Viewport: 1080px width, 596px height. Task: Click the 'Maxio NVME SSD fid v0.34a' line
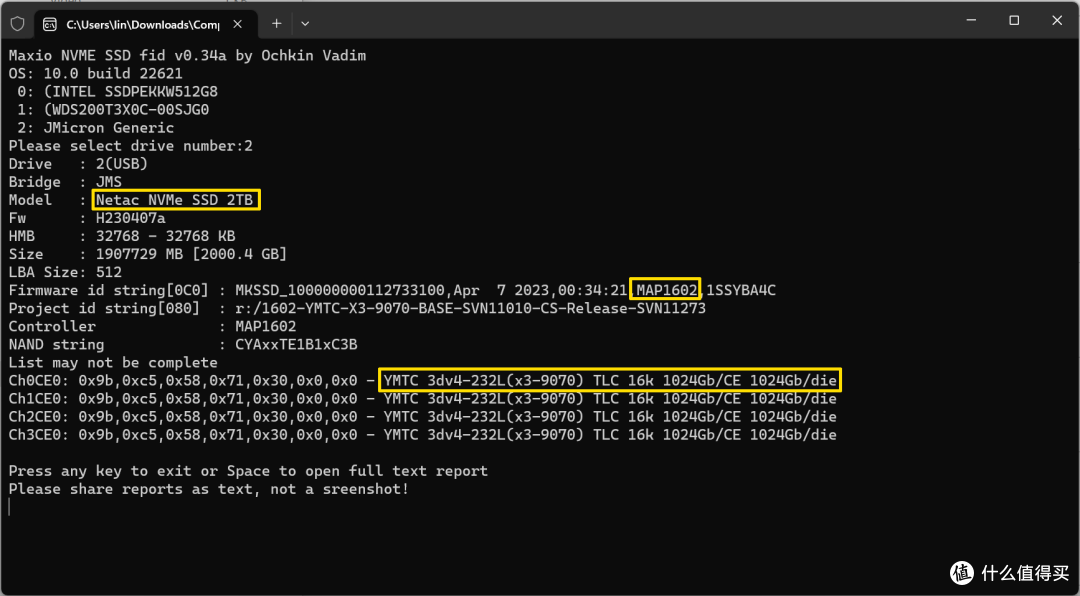[x=187, y=56]
